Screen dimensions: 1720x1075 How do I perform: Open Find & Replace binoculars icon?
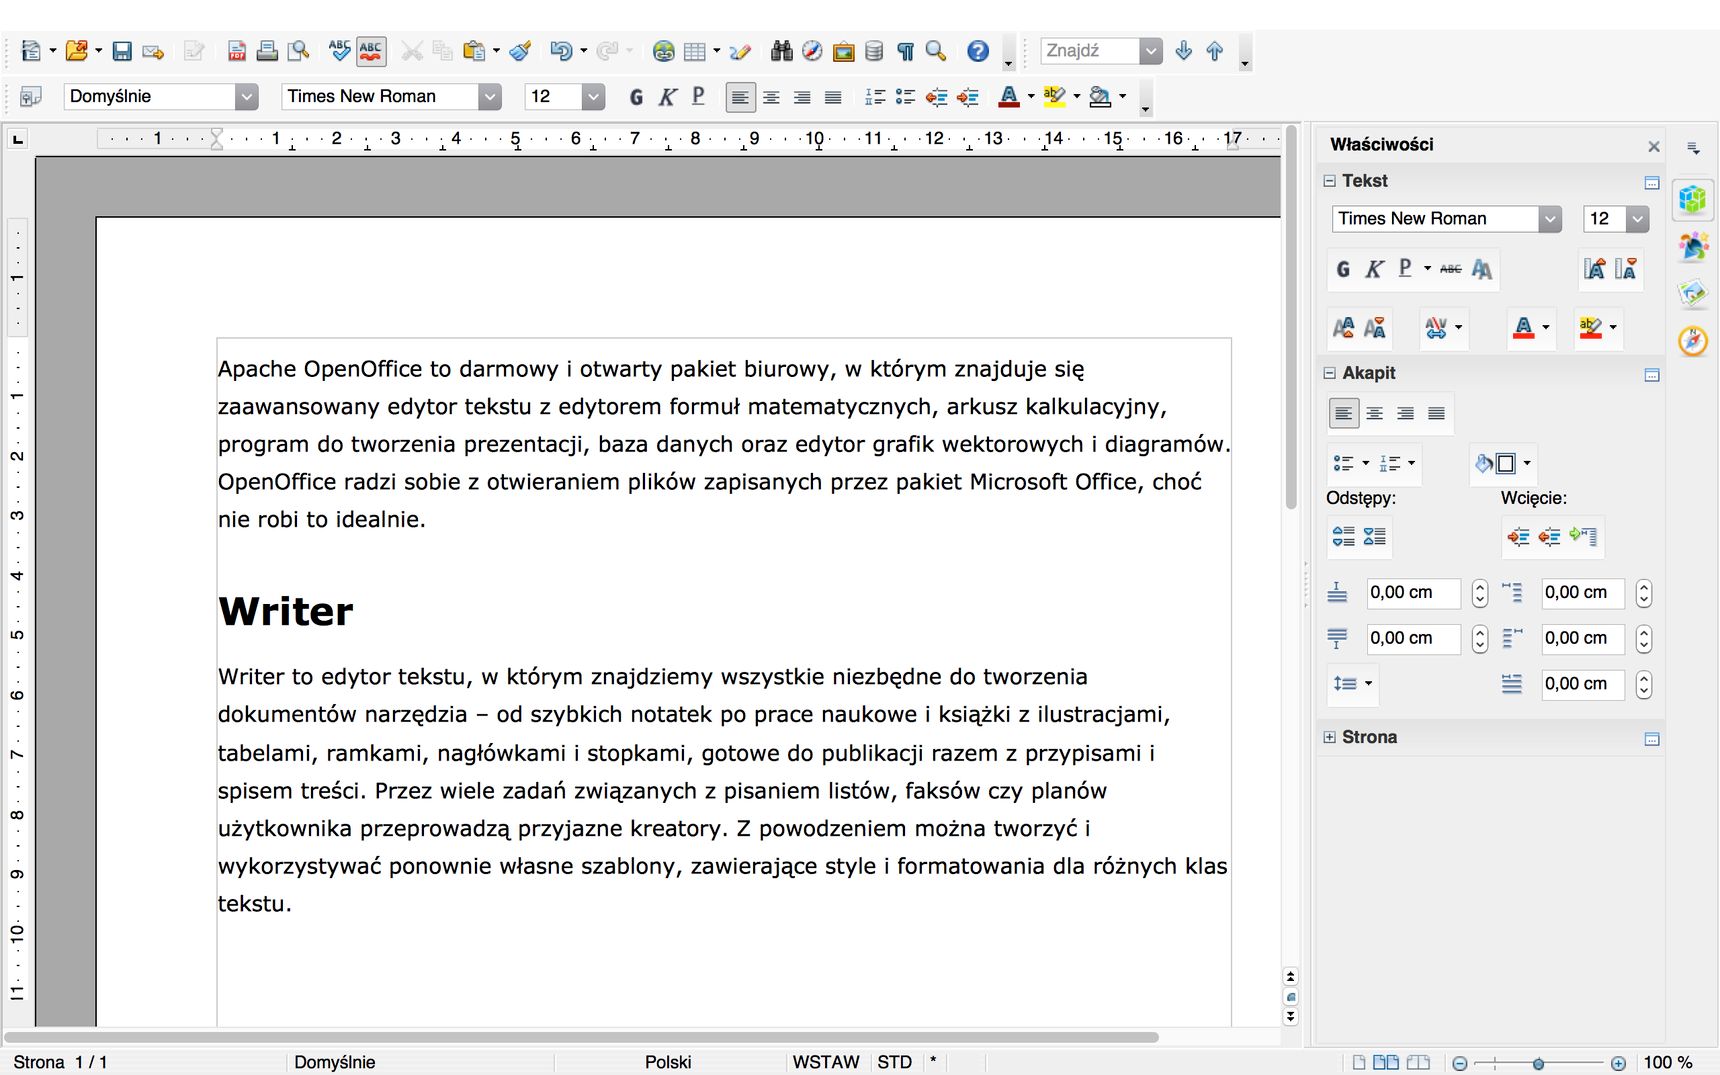tap(782, 51)
